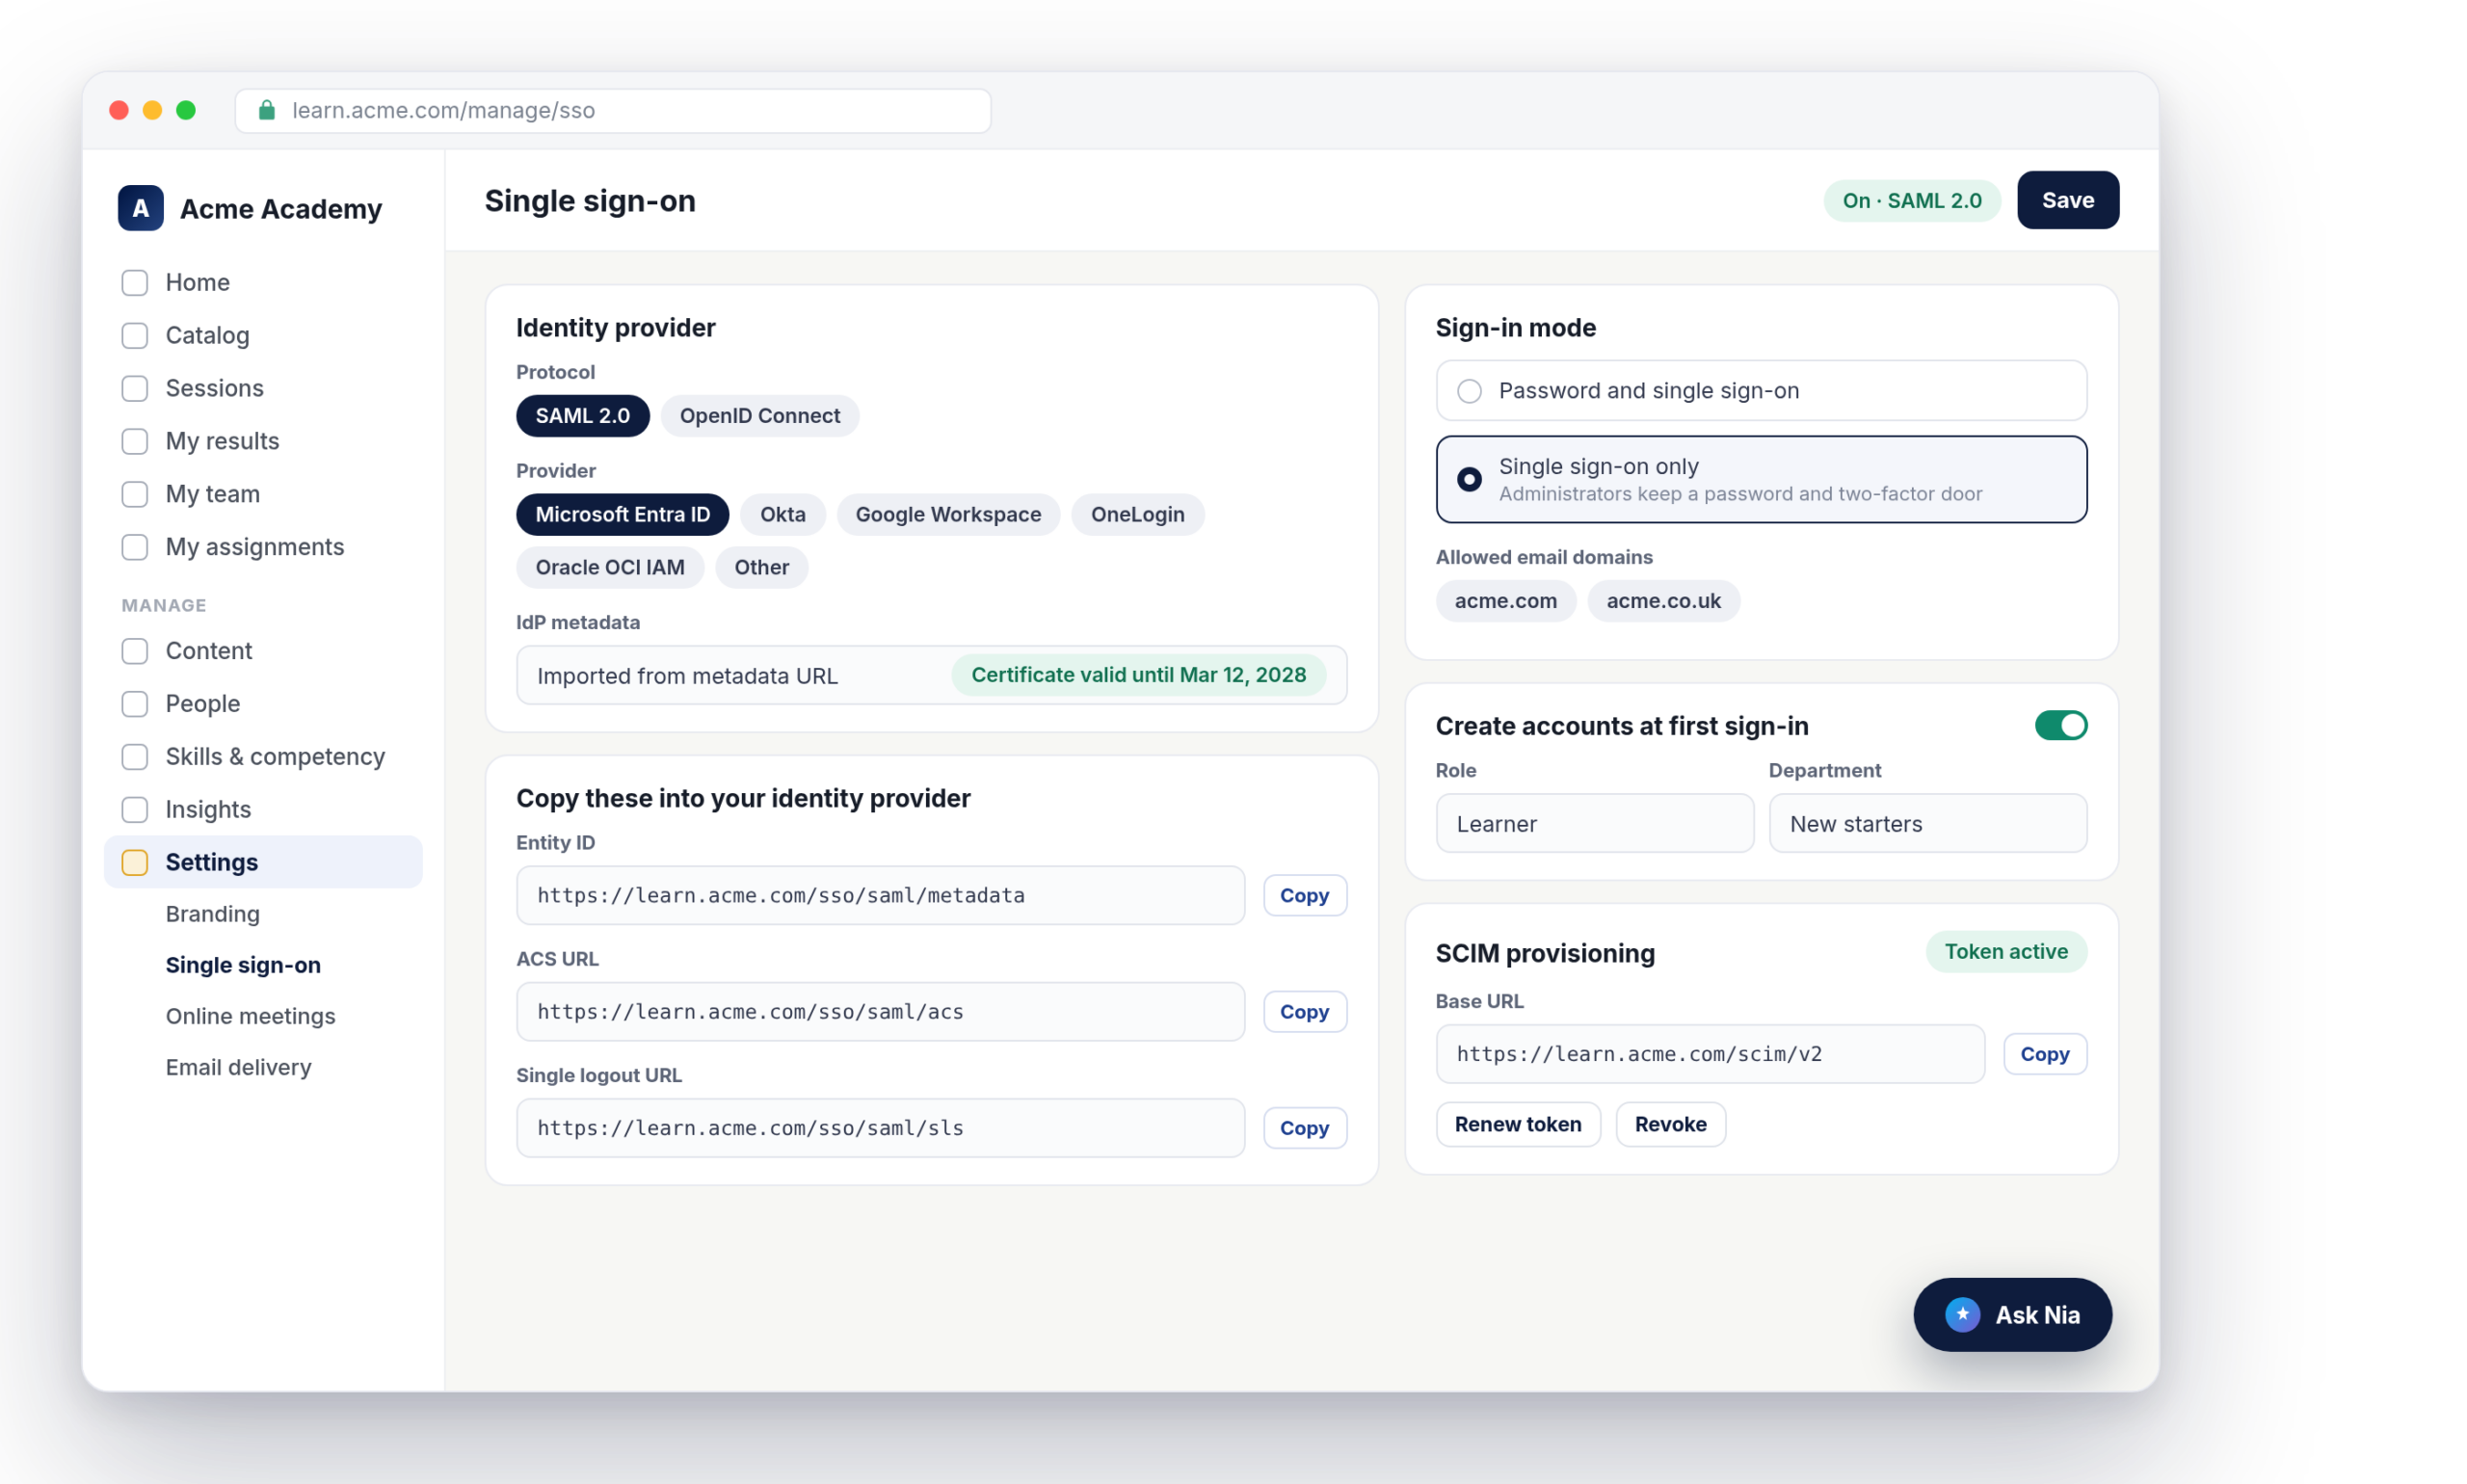
Task: Open Online meetings settings
Action: coord(250,1016)
